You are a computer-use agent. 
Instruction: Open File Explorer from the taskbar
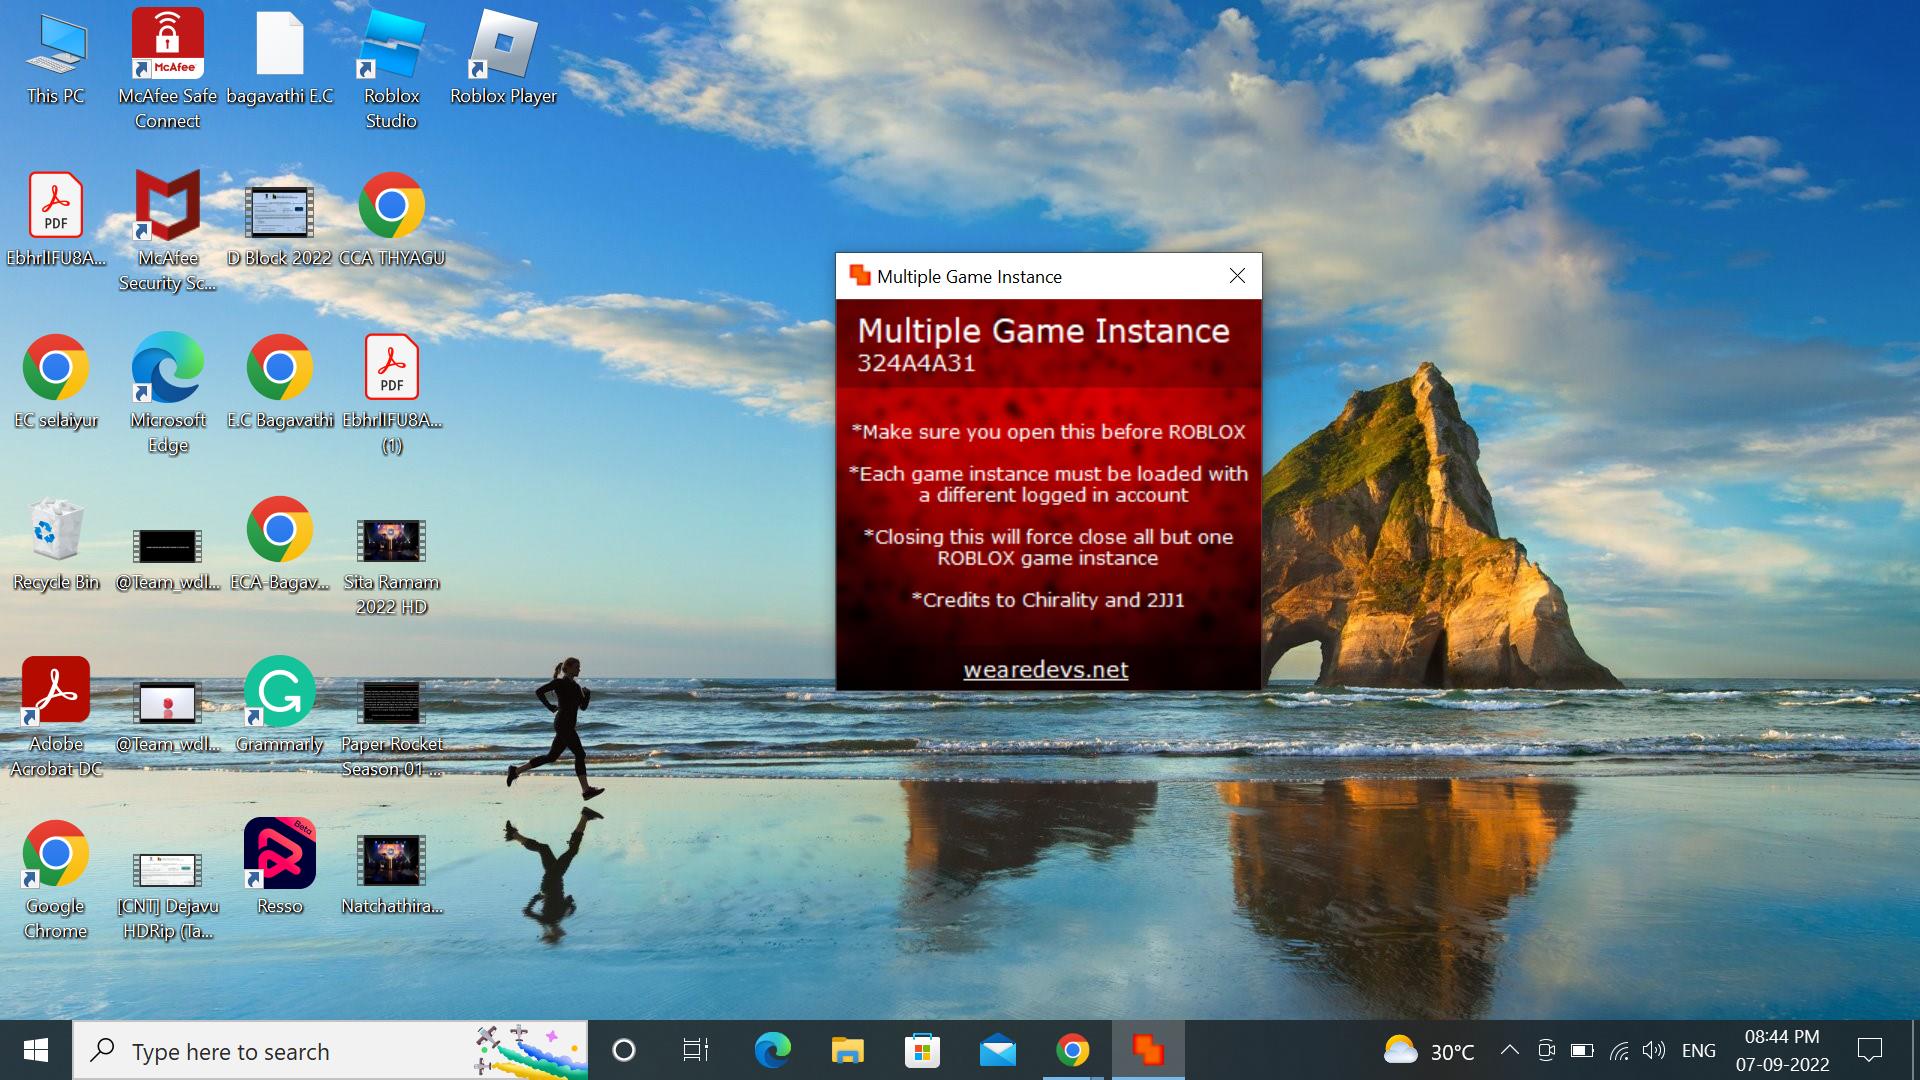coord(847,1050)
